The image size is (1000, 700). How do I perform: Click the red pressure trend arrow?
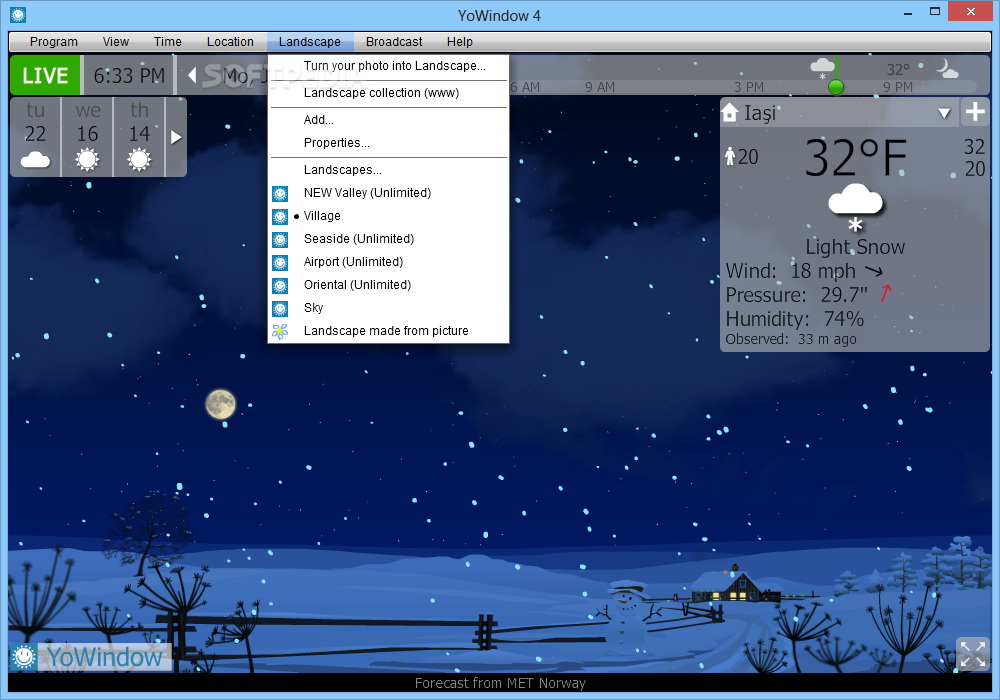point(885,293)
